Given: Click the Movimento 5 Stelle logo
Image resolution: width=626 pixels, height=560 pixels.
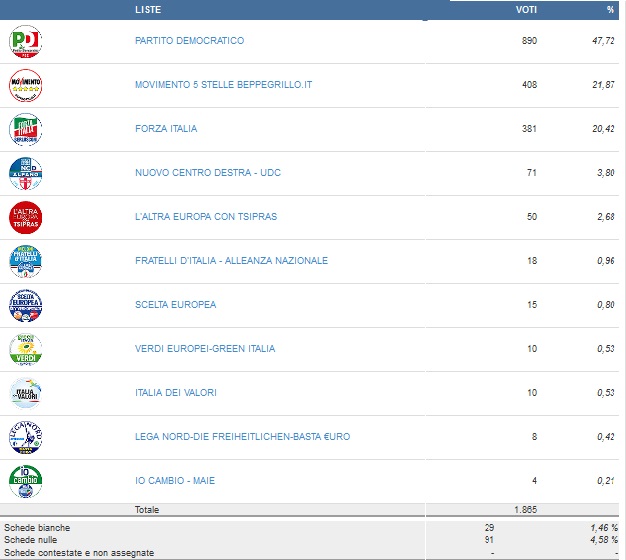Looking at the screenshot, I should [x=26, y=85].
